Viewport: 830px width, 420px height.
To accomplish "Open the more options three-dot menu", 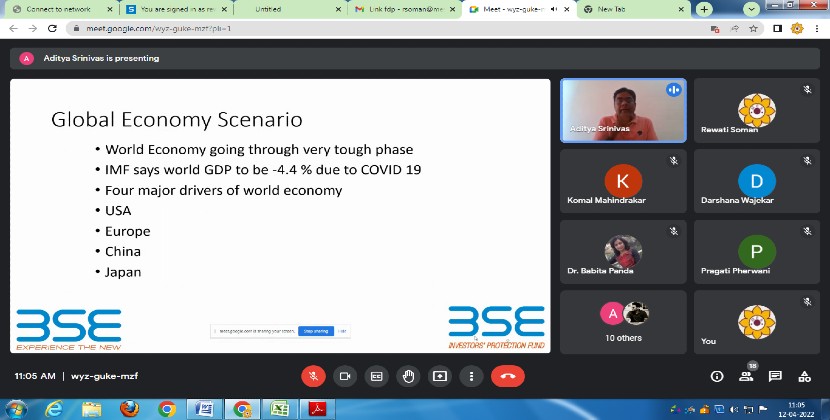I will (x=471, y=376).
